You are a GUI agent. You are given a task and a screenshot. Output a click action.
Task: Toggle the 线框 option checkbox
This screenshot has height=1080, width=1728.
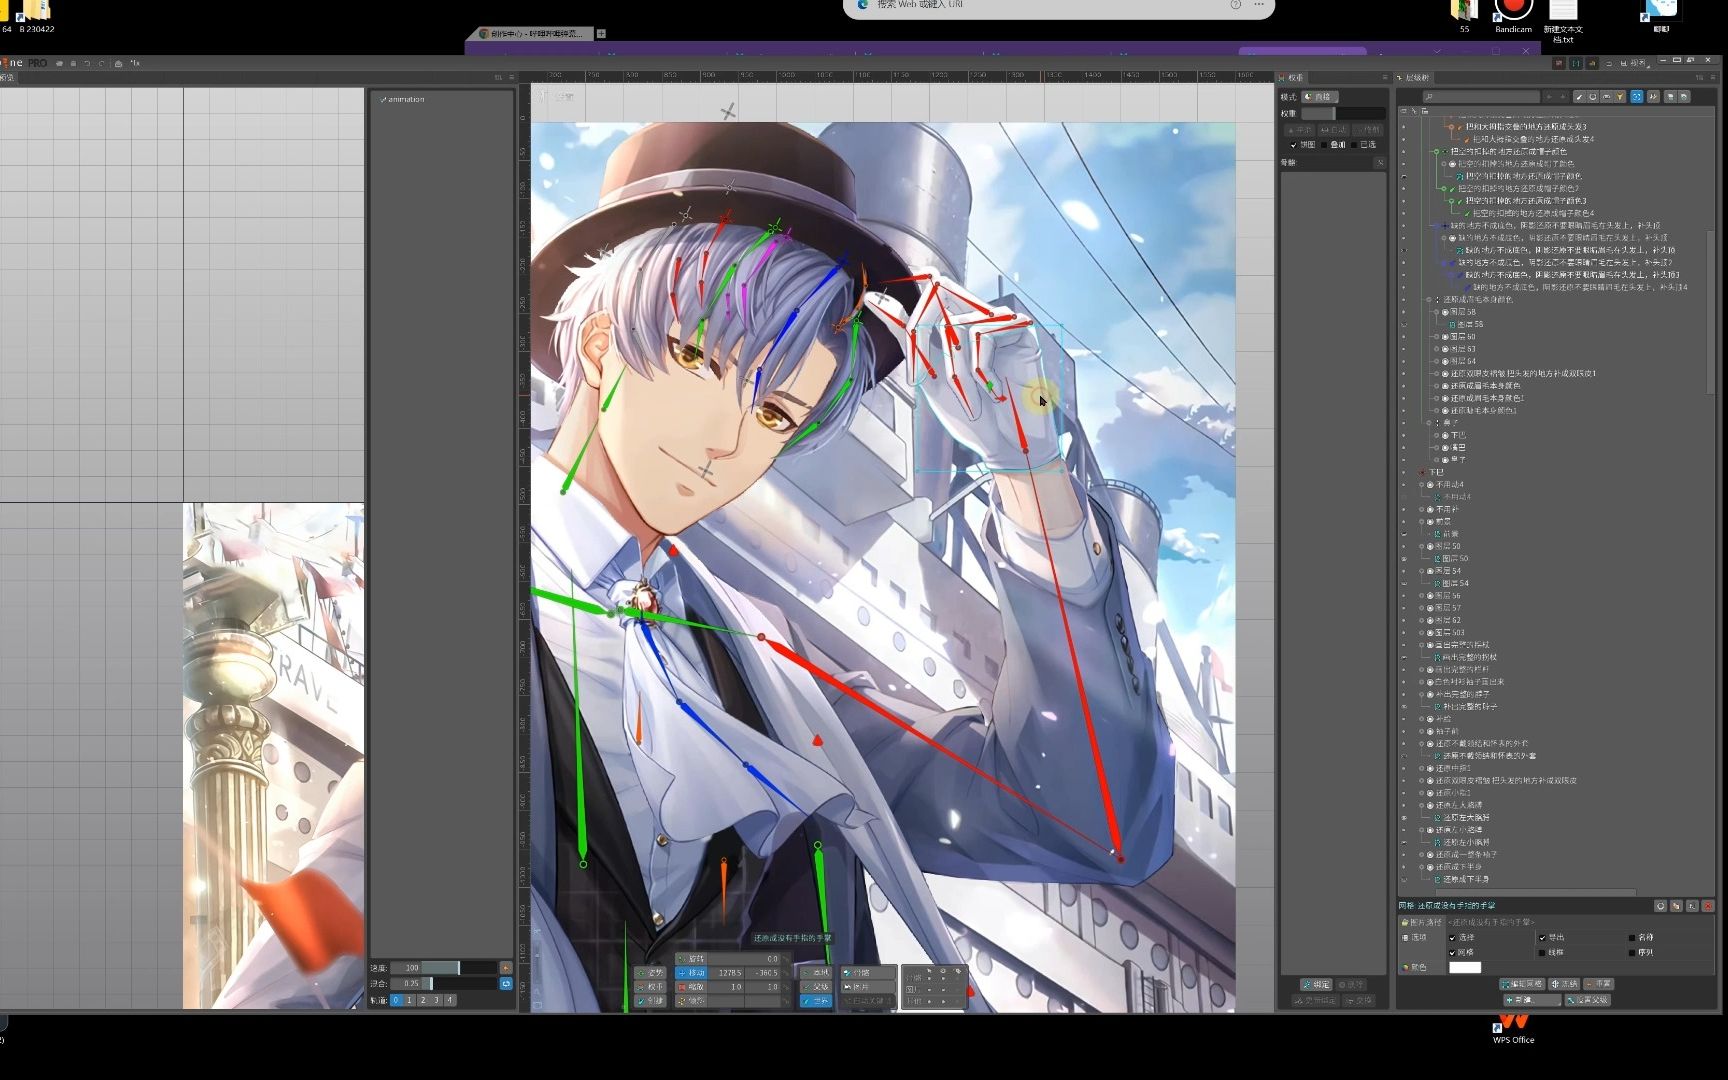(x=1542, y=952)
